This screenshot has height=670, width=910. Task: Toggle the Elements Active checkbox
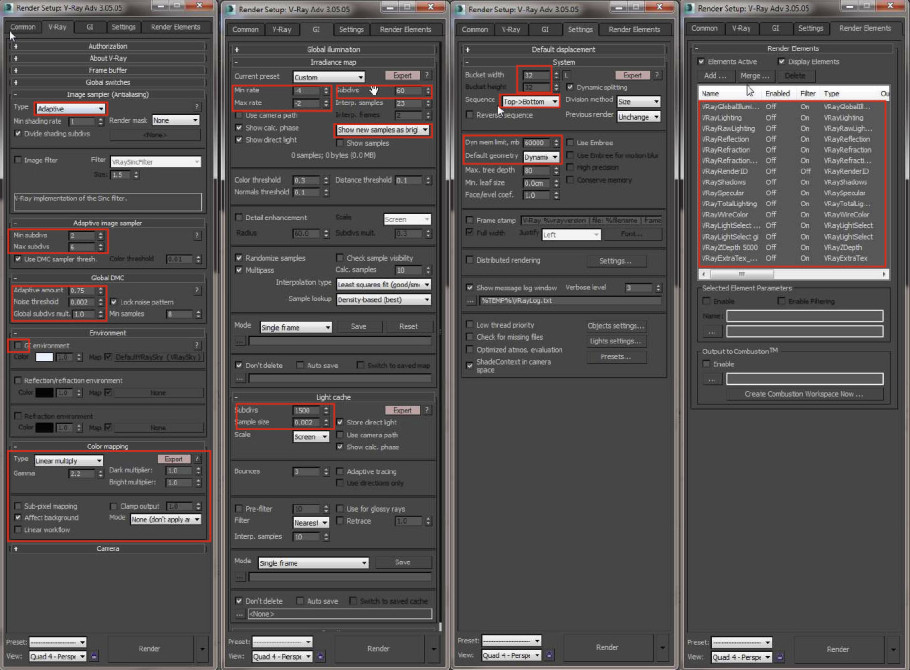701,62
